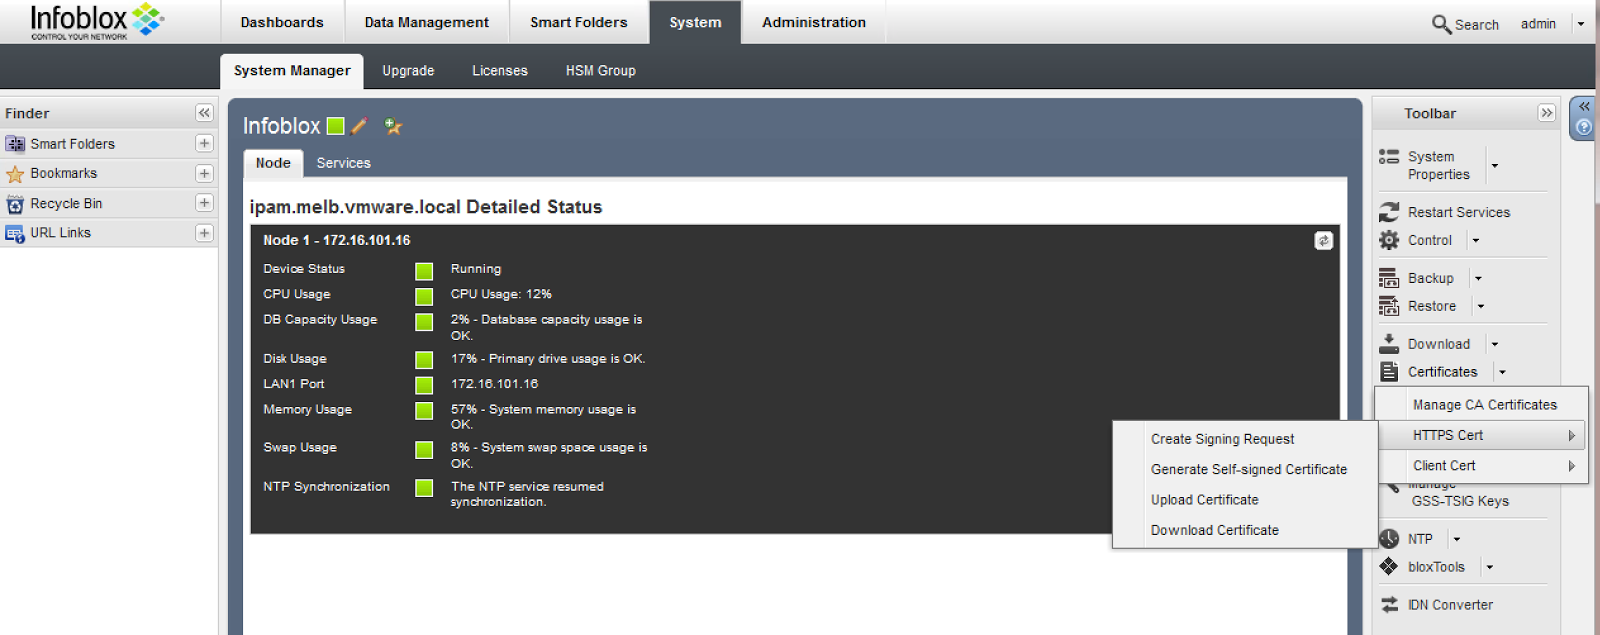Click the Search magnifier icon
This screenshot has height=635, width=1600.
click(x=1441, y=24)
